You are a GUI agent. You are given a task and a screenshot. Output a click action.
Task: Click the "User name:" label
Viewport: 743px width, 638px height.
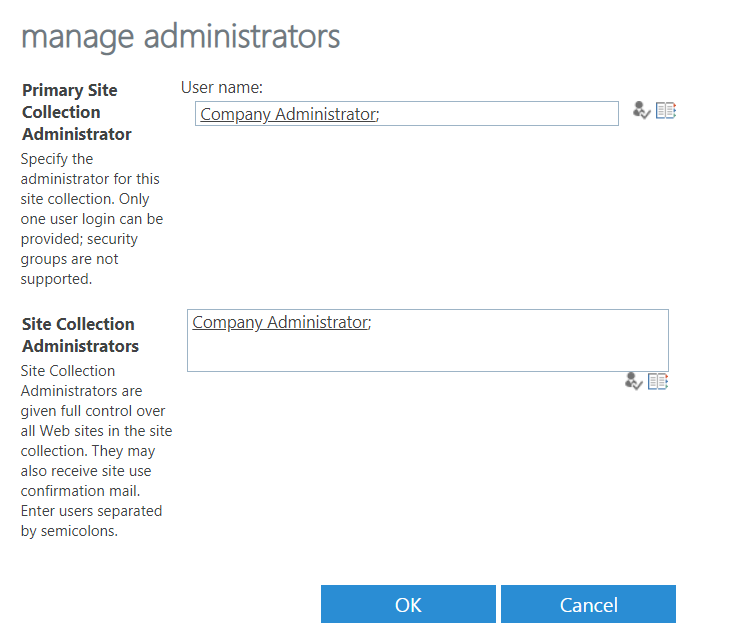(x=221, y=88)
